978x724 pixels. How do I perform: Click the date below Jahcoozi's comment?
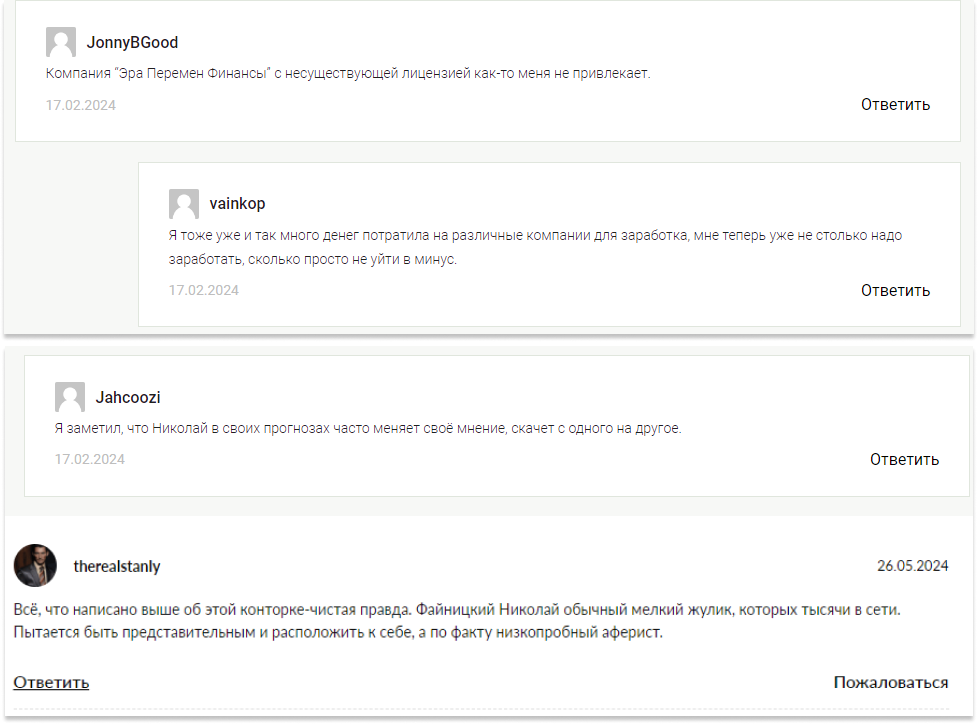click(x=90, y=459)
